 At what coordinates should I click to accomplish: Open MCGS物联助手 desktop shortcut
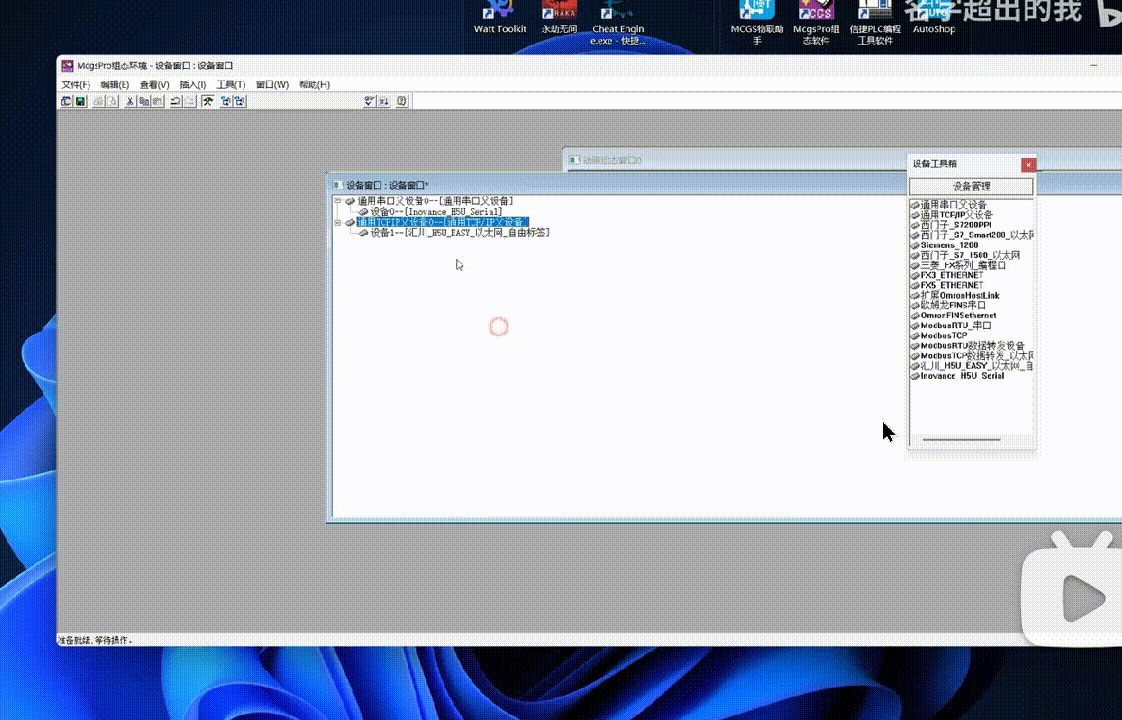click(x=756, y=23)
